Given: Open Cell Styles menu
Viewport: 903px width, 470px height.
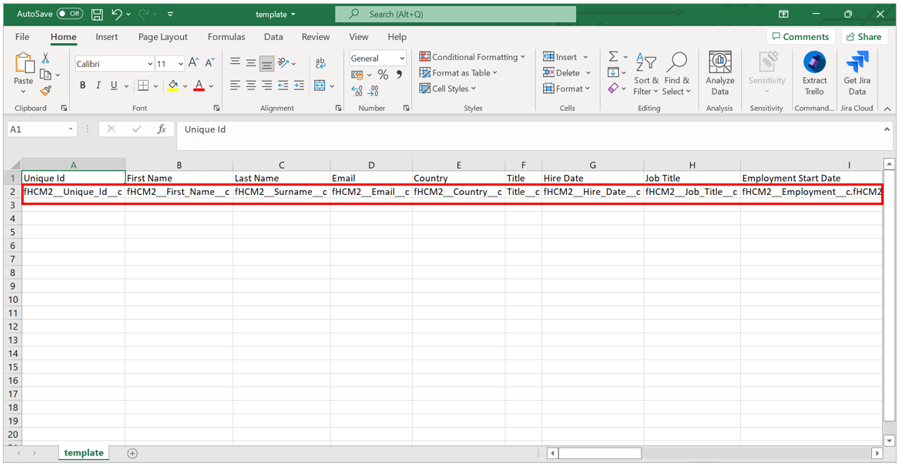Looking at the screenshot, I should [447, 89].
